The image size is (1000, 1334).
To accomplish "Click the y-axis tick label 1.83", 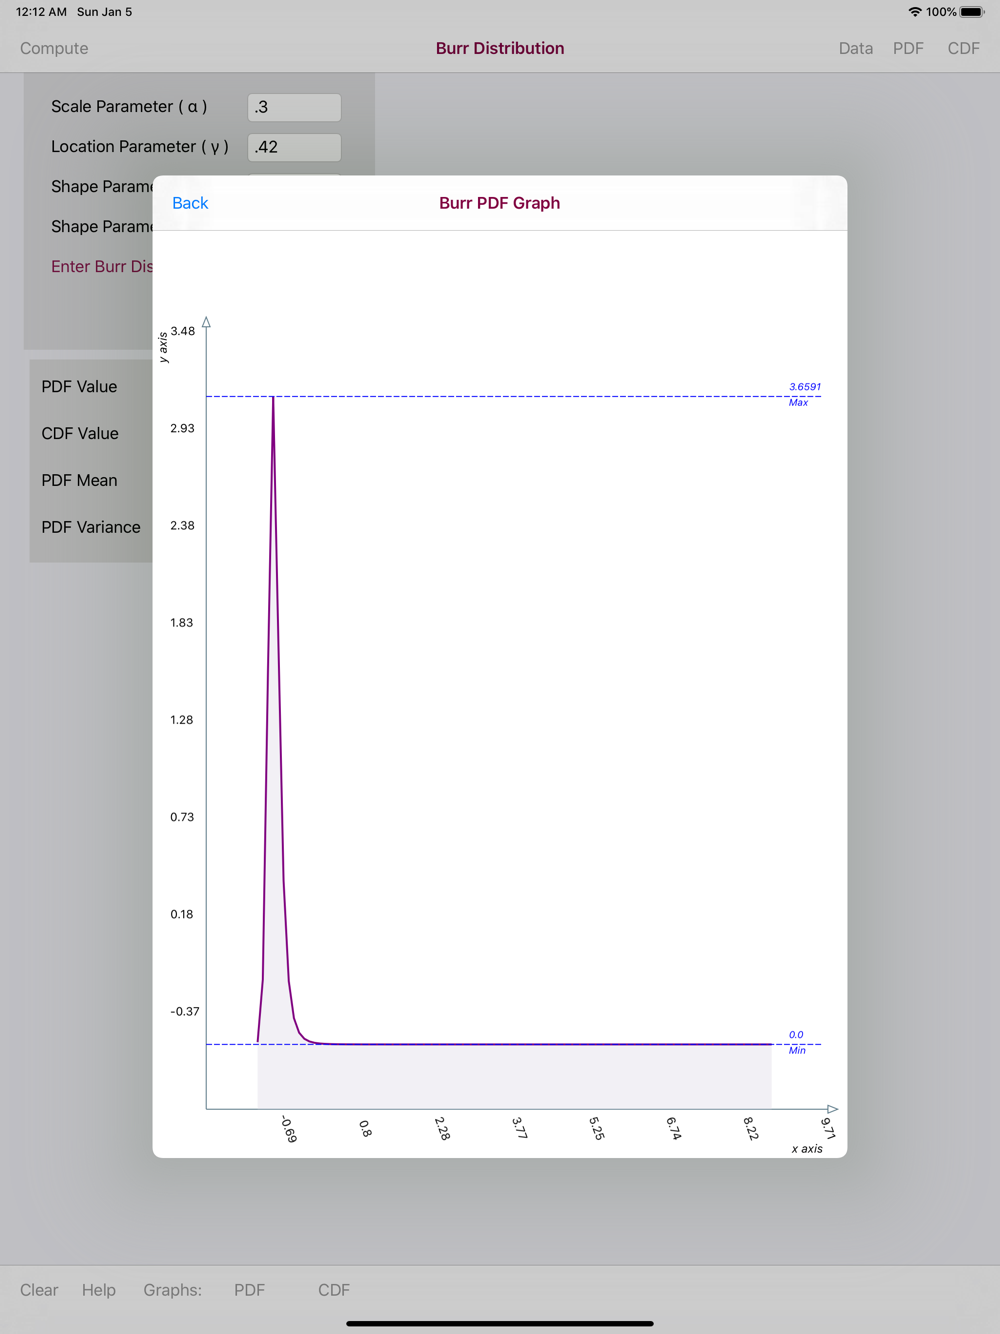I will 182,622.
